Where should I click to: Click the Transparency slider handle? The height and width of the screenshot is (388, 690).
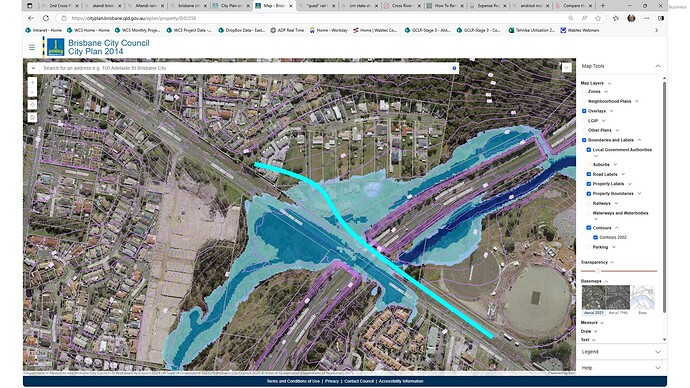598,271
